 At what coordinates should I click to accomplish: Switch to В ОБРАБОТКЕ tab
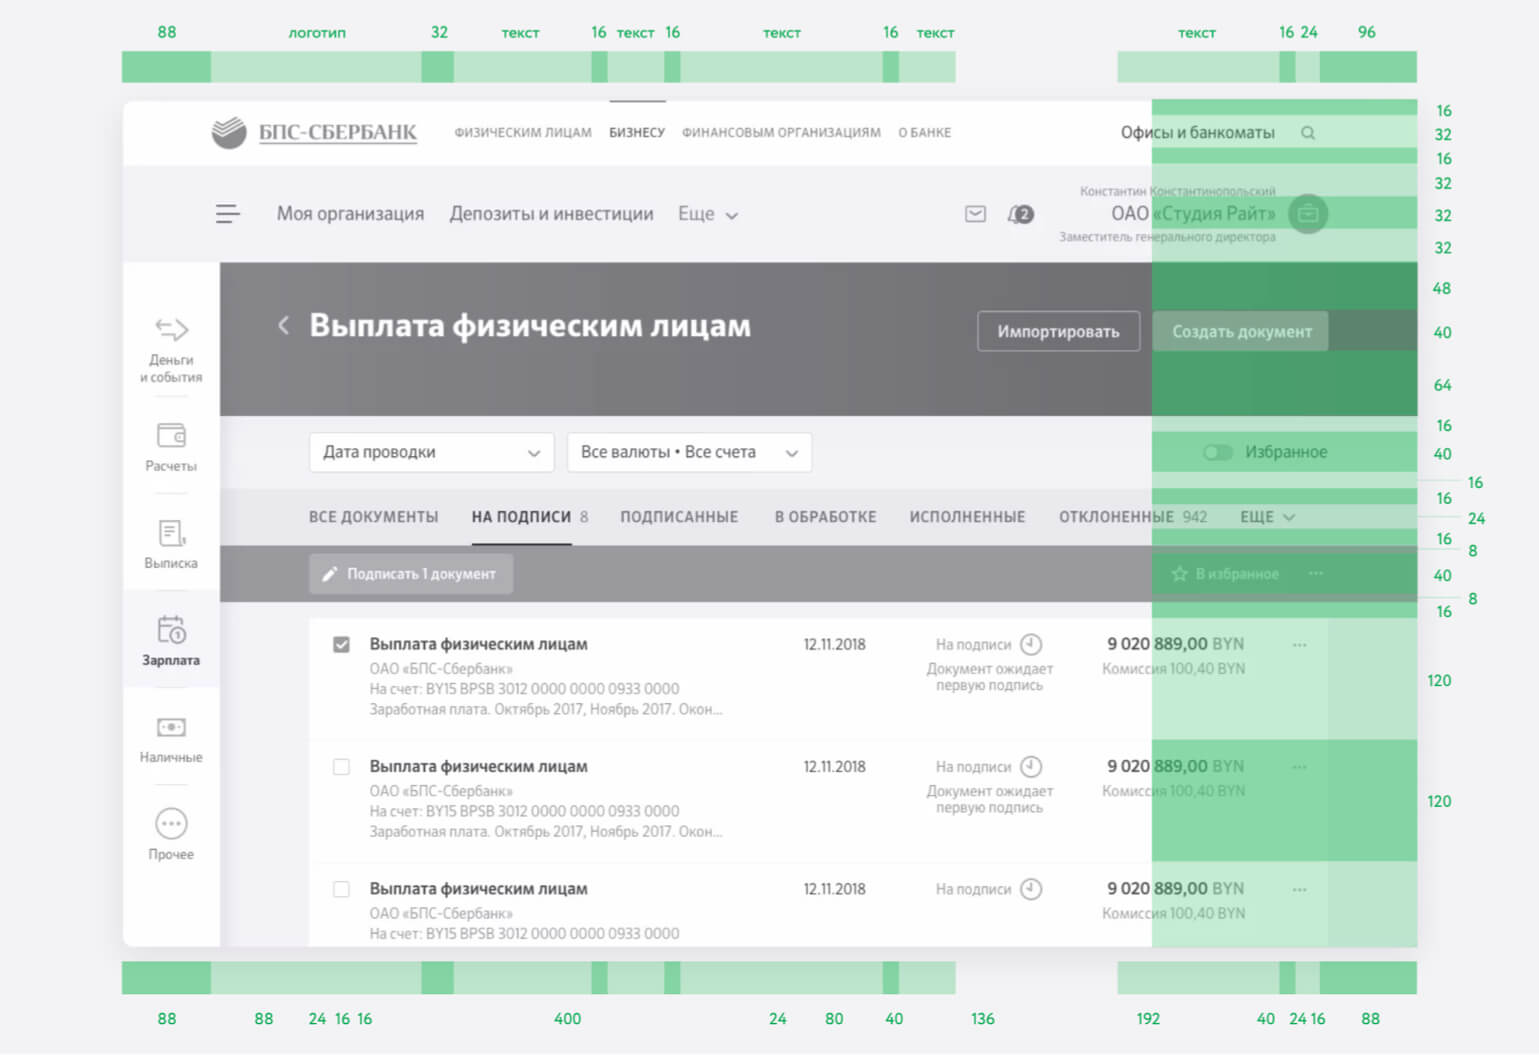[x=825, y=517]
